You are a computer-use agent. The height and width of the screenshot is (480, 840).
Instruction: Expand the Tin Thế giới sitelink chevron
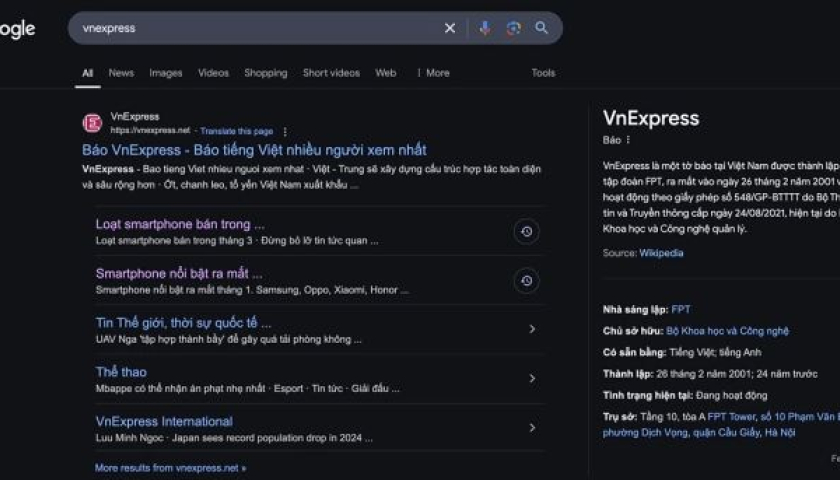[532, 329]
